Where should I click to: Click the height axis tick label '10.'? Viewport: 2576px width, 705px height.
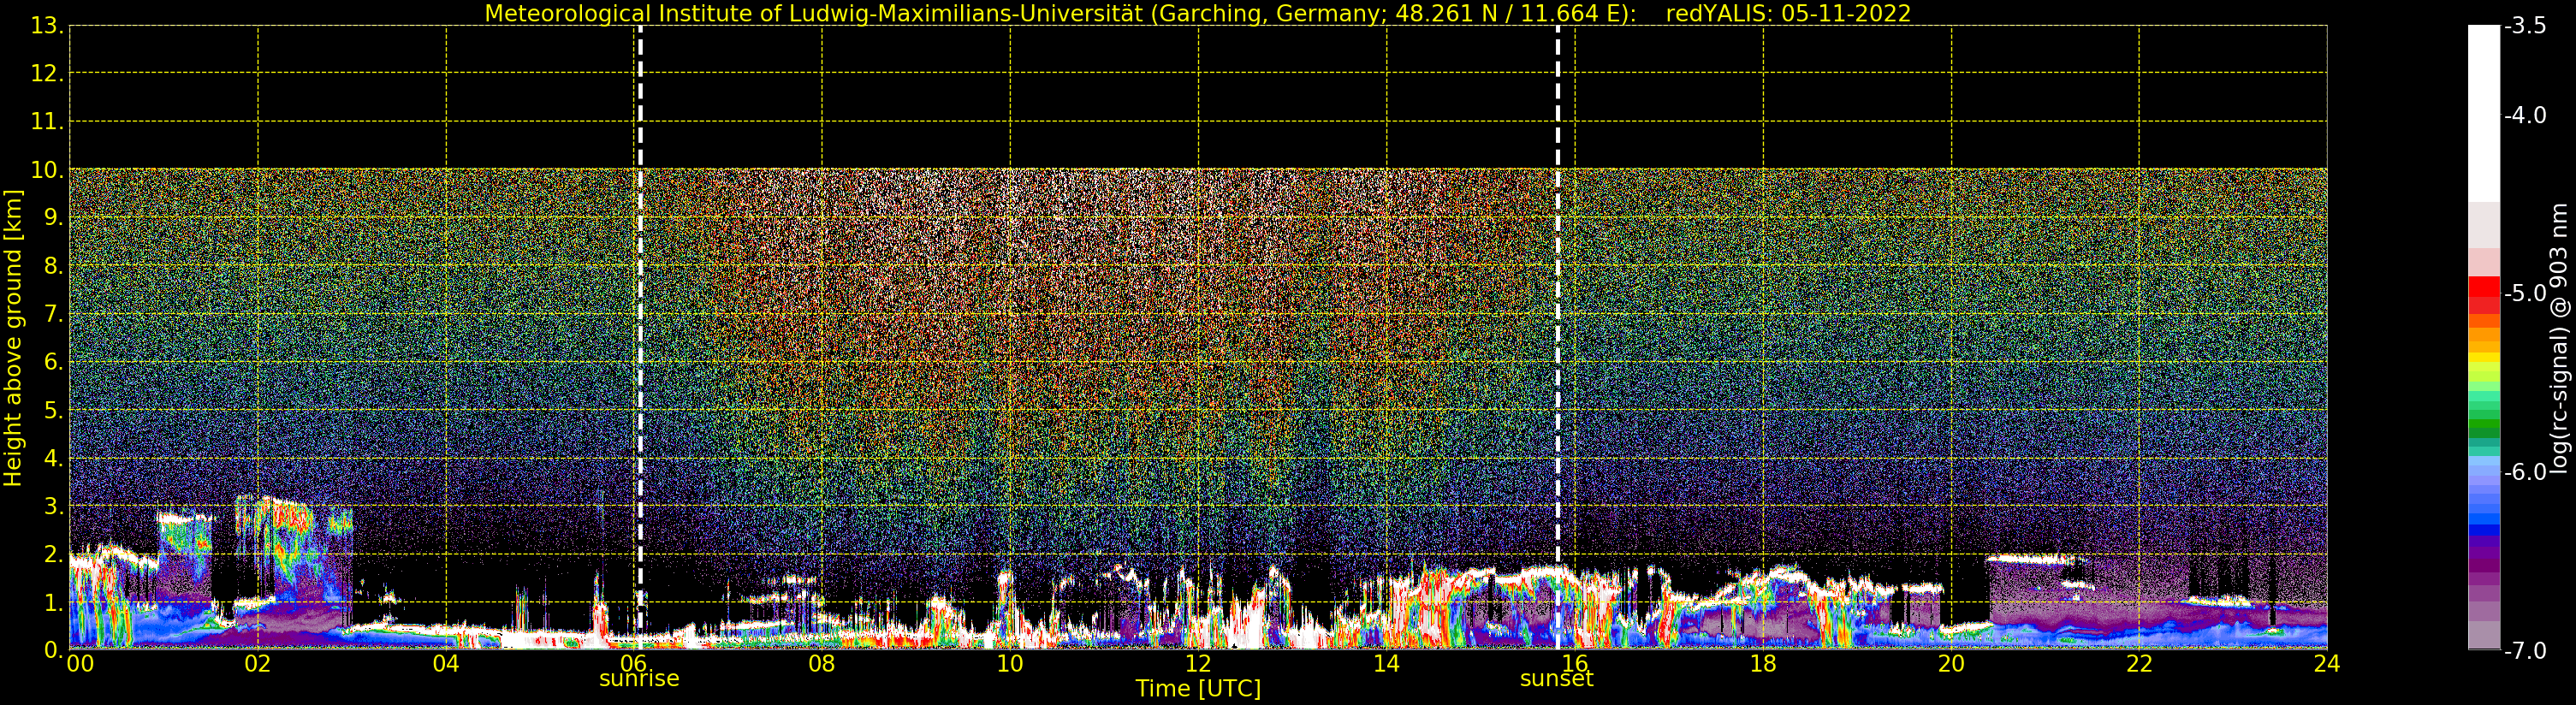(47, 170)
